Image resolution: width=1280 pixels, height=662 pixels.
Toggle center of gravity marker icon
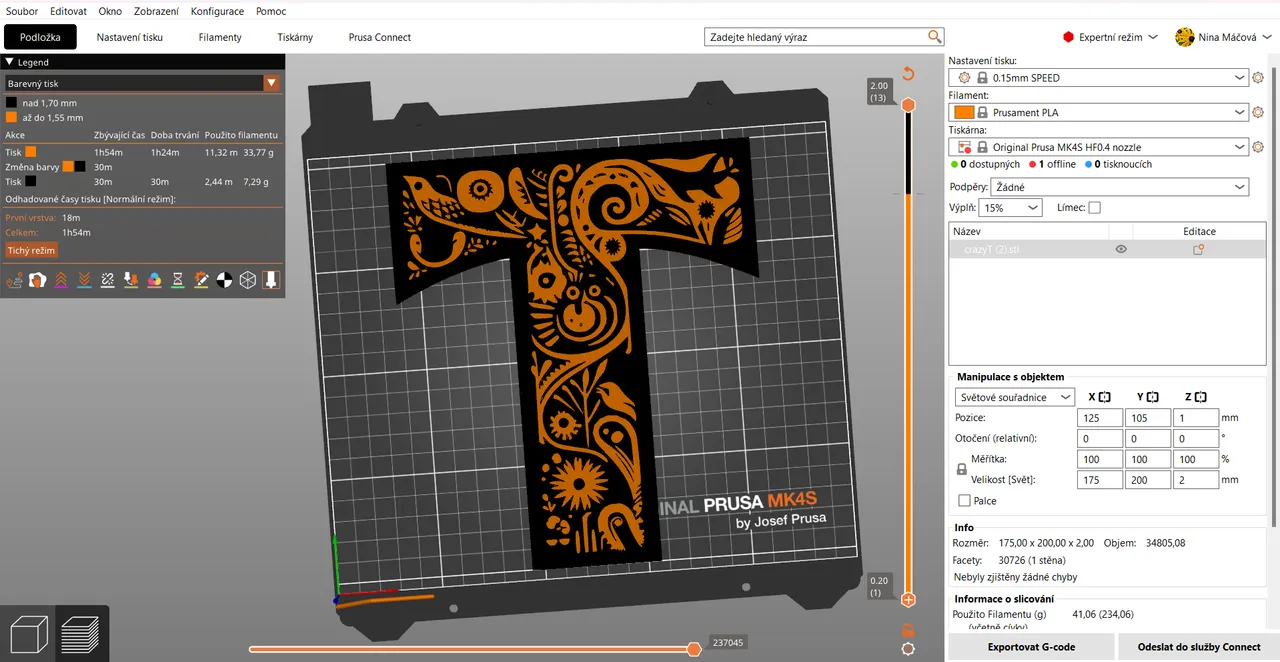(224, 280)
